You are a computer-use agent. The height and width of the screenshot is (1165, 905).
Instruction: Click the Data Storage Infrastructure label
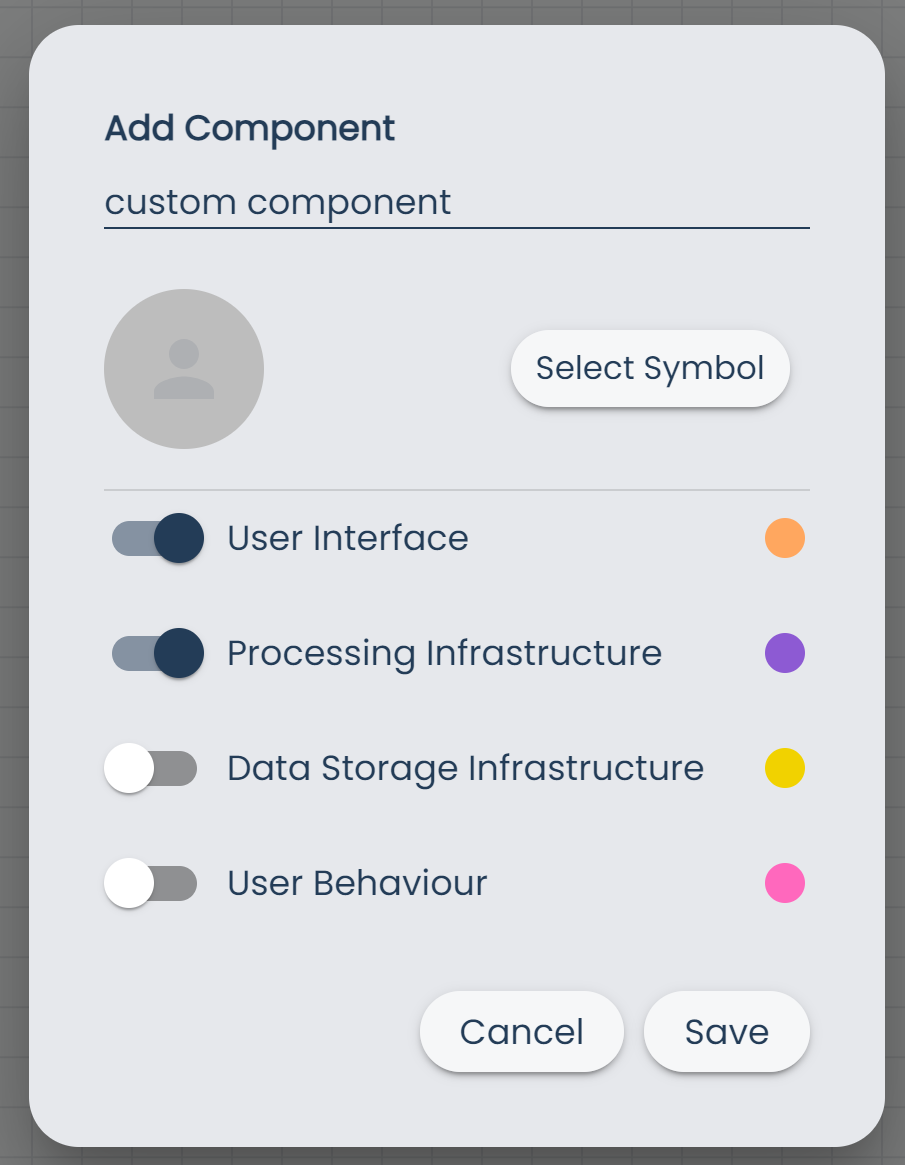[x=466, y=768]
